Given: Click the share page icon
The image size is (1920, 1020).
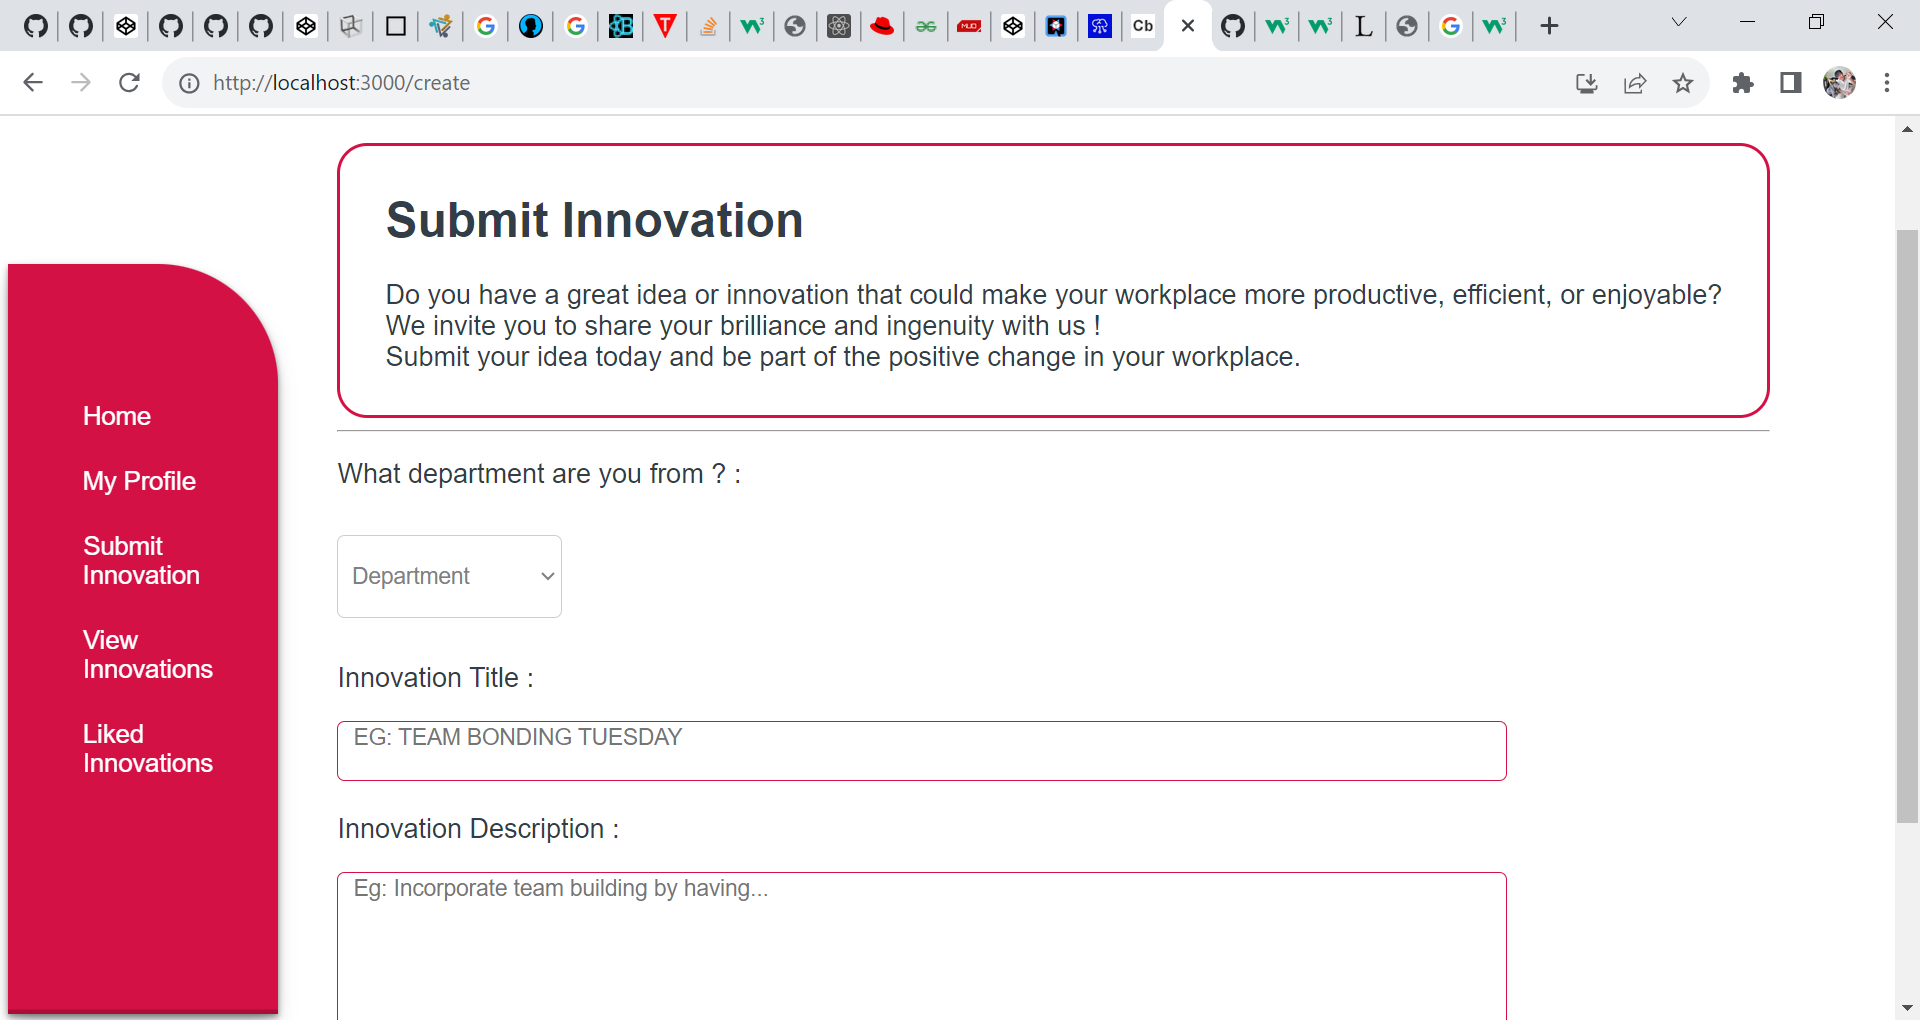Looking at the screenshot, I should [x=1635, y=83].
